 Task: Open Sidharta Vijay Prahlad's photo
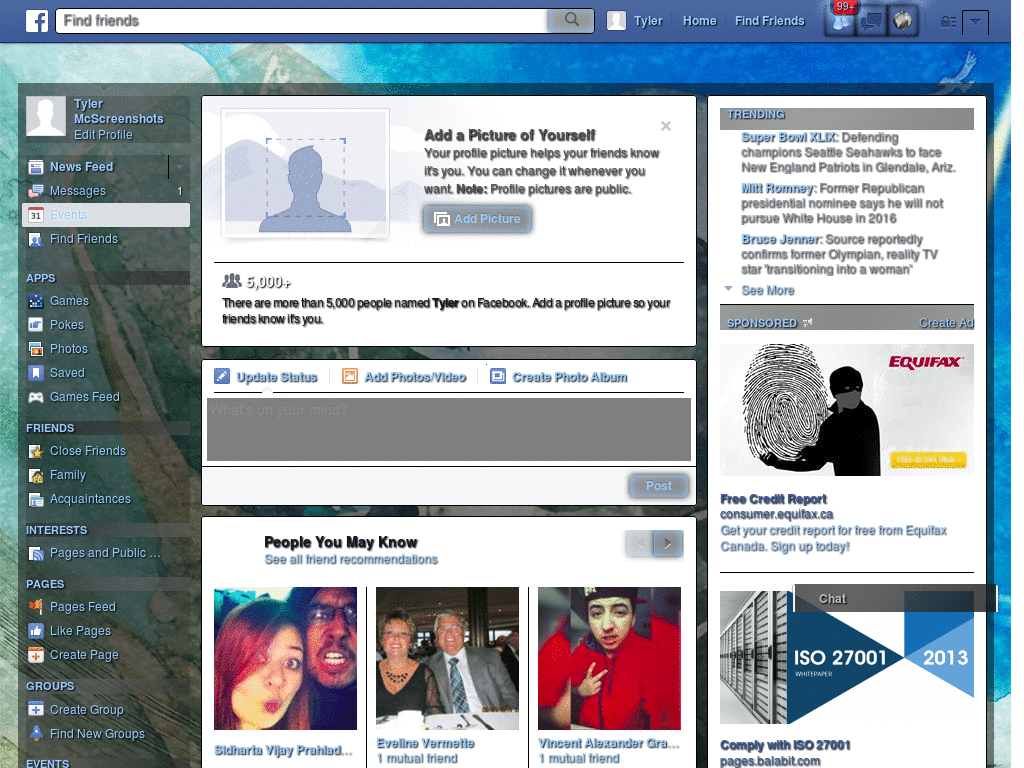coord(285,658)
